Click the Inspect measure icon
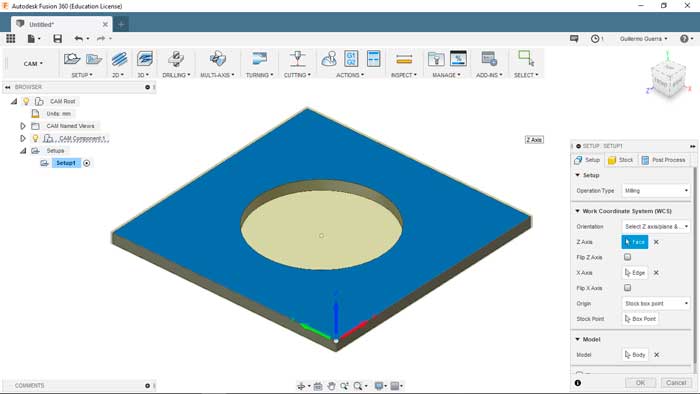Image resolution: width=700 pixels, height=394 pixels. [404, 59]
